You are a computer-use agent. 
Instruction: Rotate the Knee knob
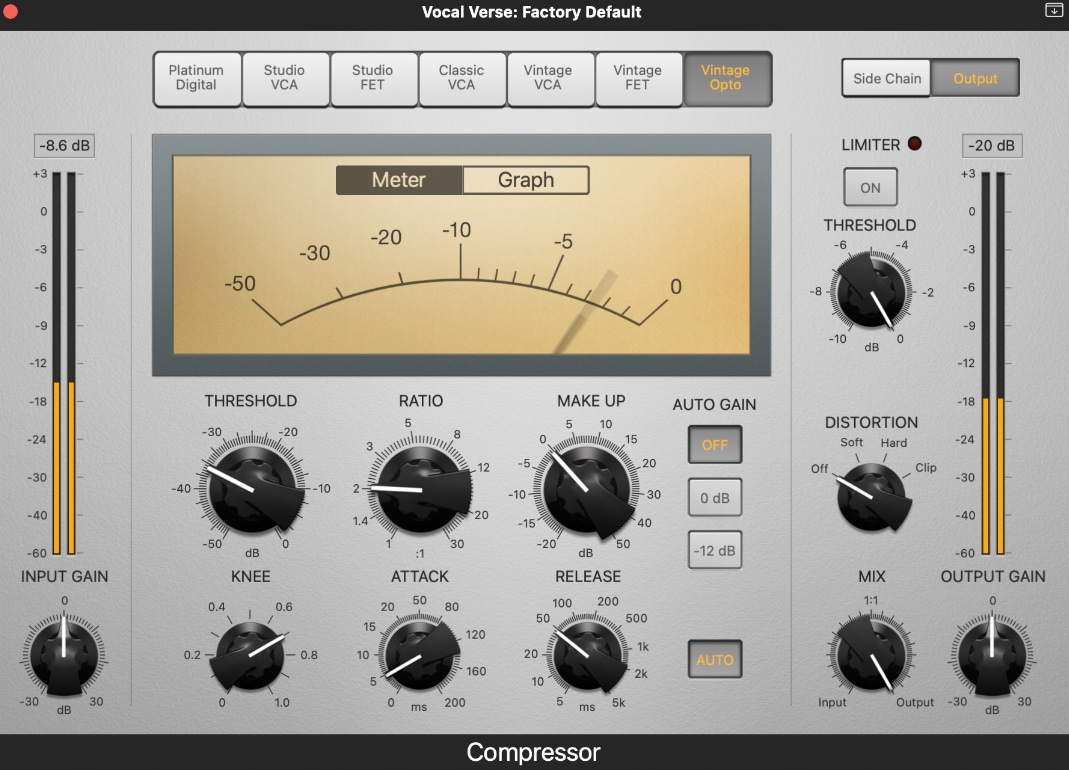click(251, 655)
